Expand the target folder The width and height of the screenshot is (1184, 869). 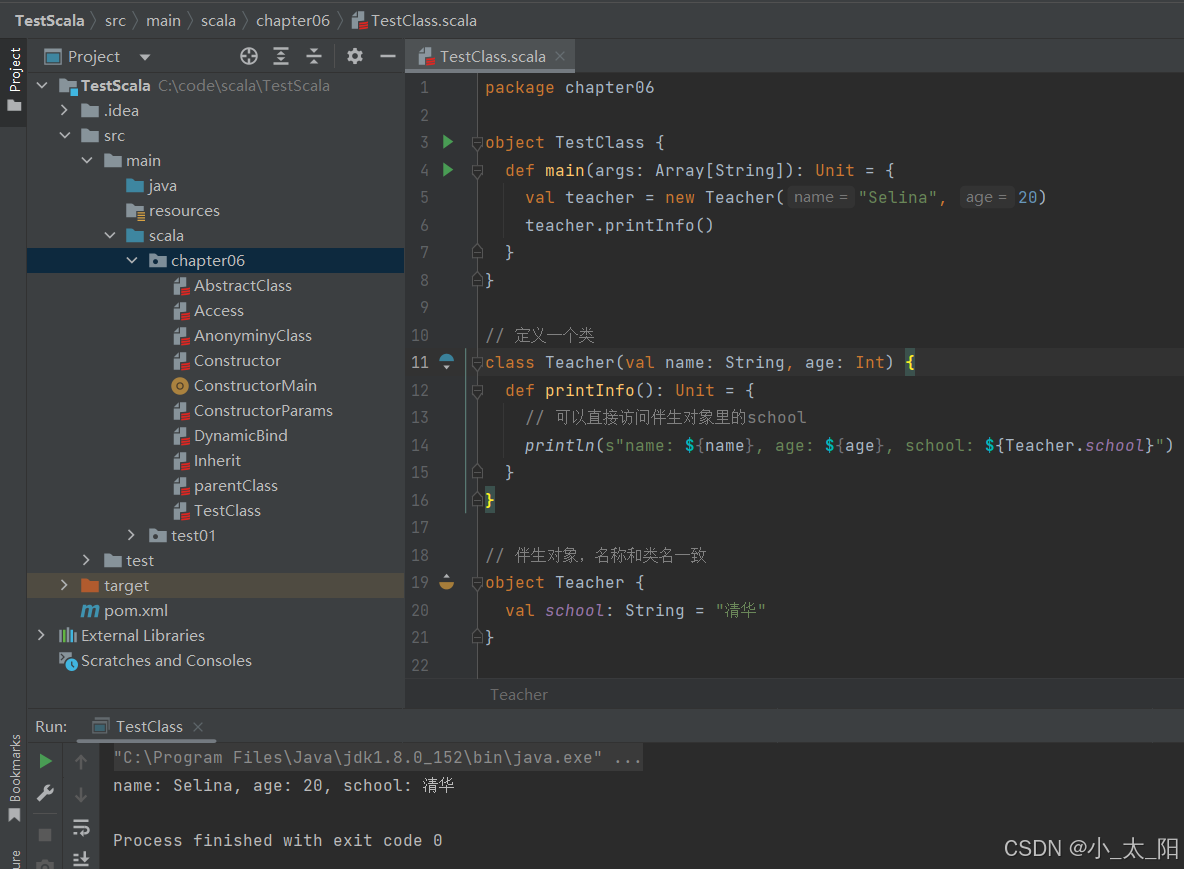click(x=63, y=585)
